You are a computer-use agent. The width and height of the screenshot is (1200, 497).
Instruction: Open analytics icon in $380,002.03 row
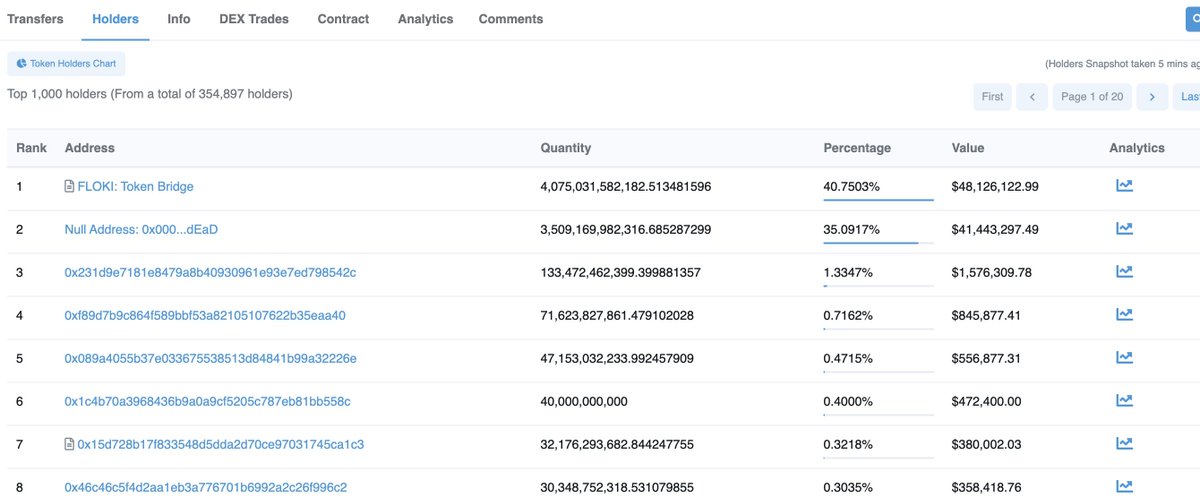click(1124, 444)
